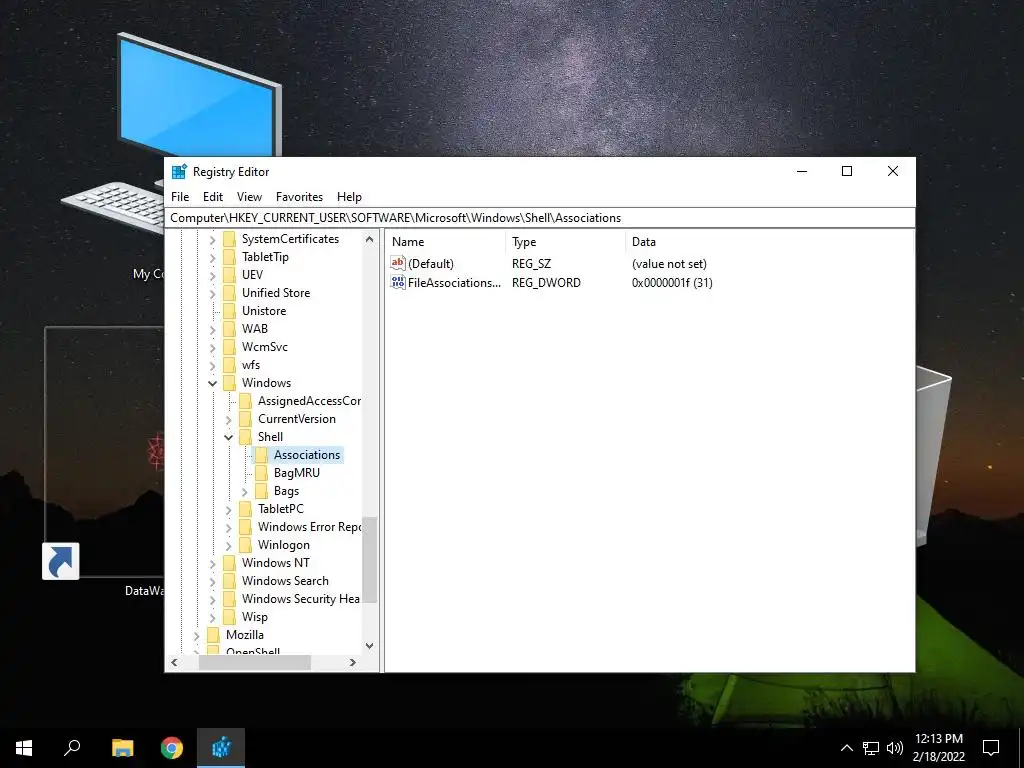1024x768 pixels.
Task: Open the View menu
Action: pos(249,197)
